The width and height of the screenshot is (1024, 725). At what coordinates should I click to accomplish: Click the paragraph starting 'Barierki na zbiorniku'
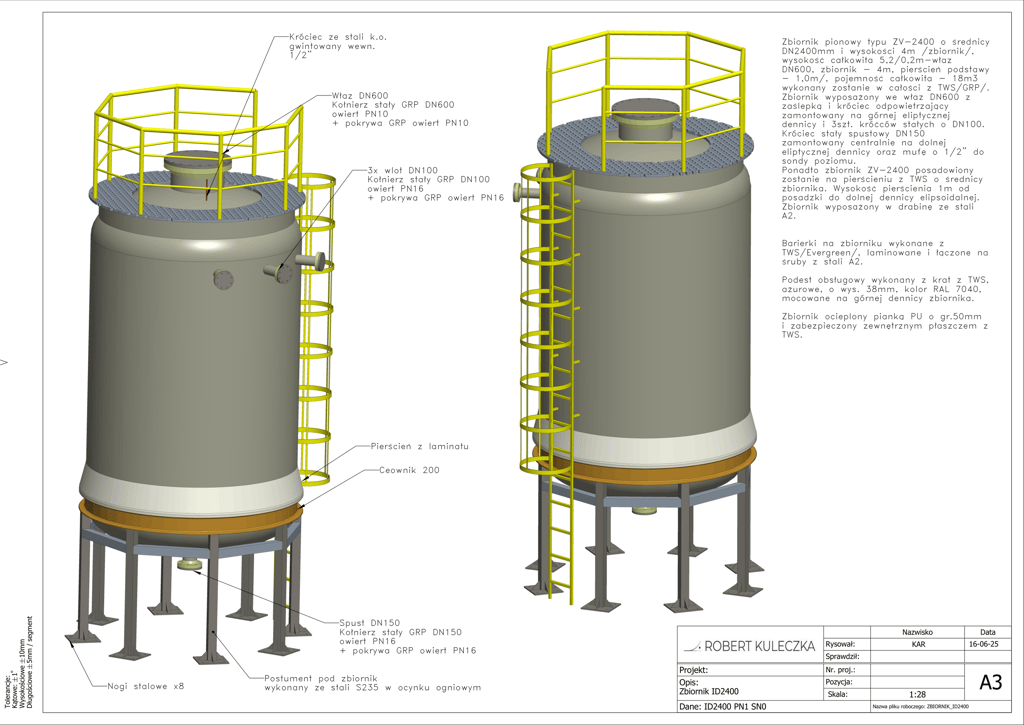[x=885, y=252]
